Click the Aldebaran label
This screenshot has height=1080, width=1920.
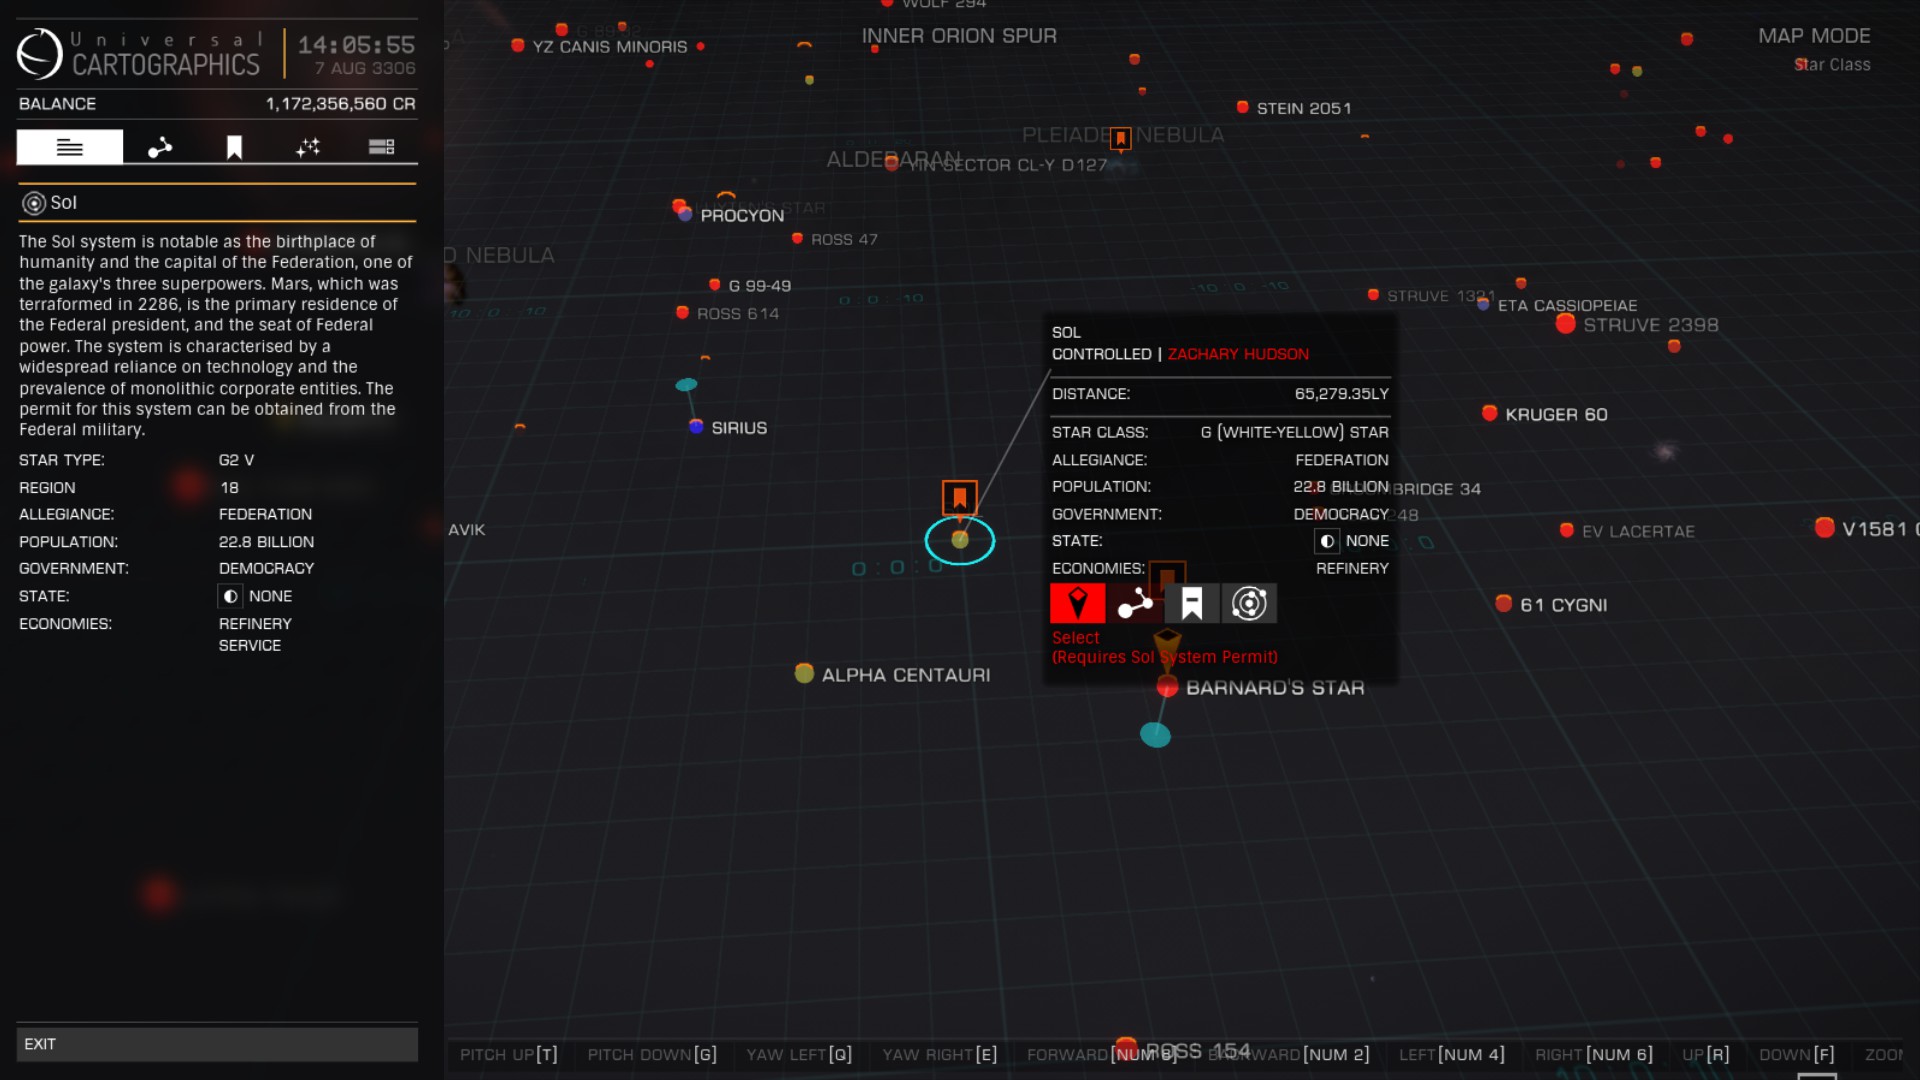coord(893,160)
